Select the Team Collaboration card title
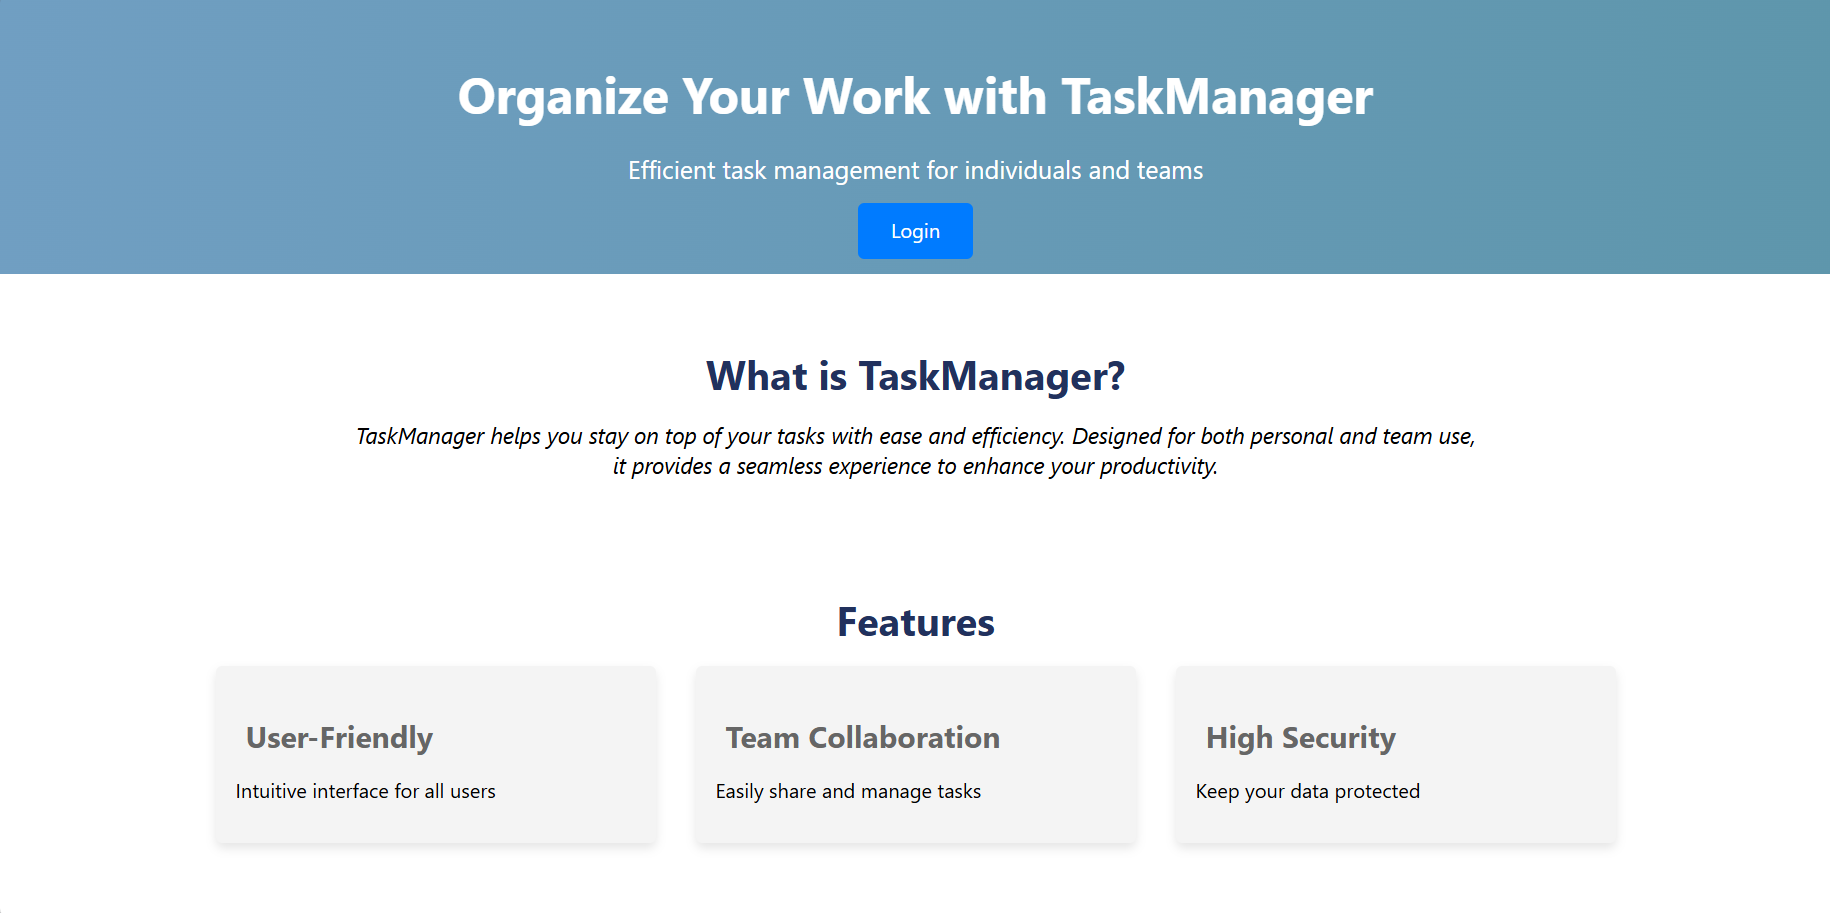This screenshot has width=1830, height=913. 862,738
